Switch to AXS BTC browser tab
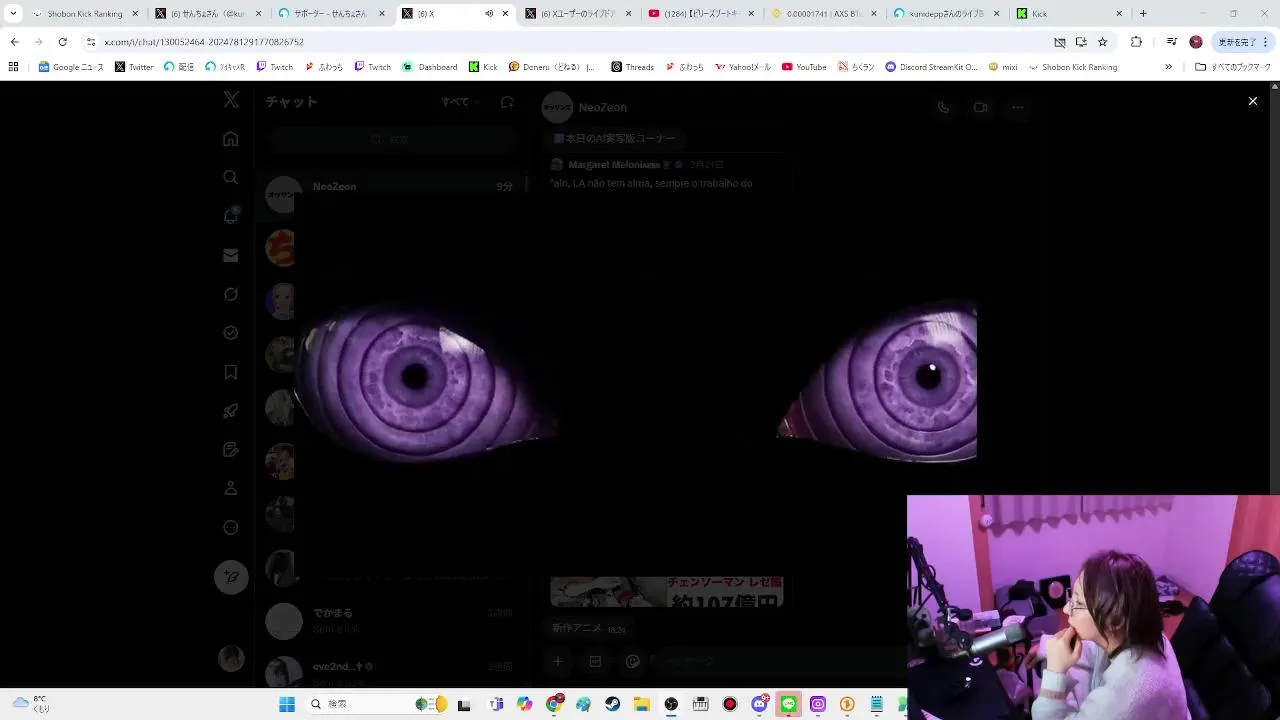This screenshot has height=720, width=1280. point(824,14)
